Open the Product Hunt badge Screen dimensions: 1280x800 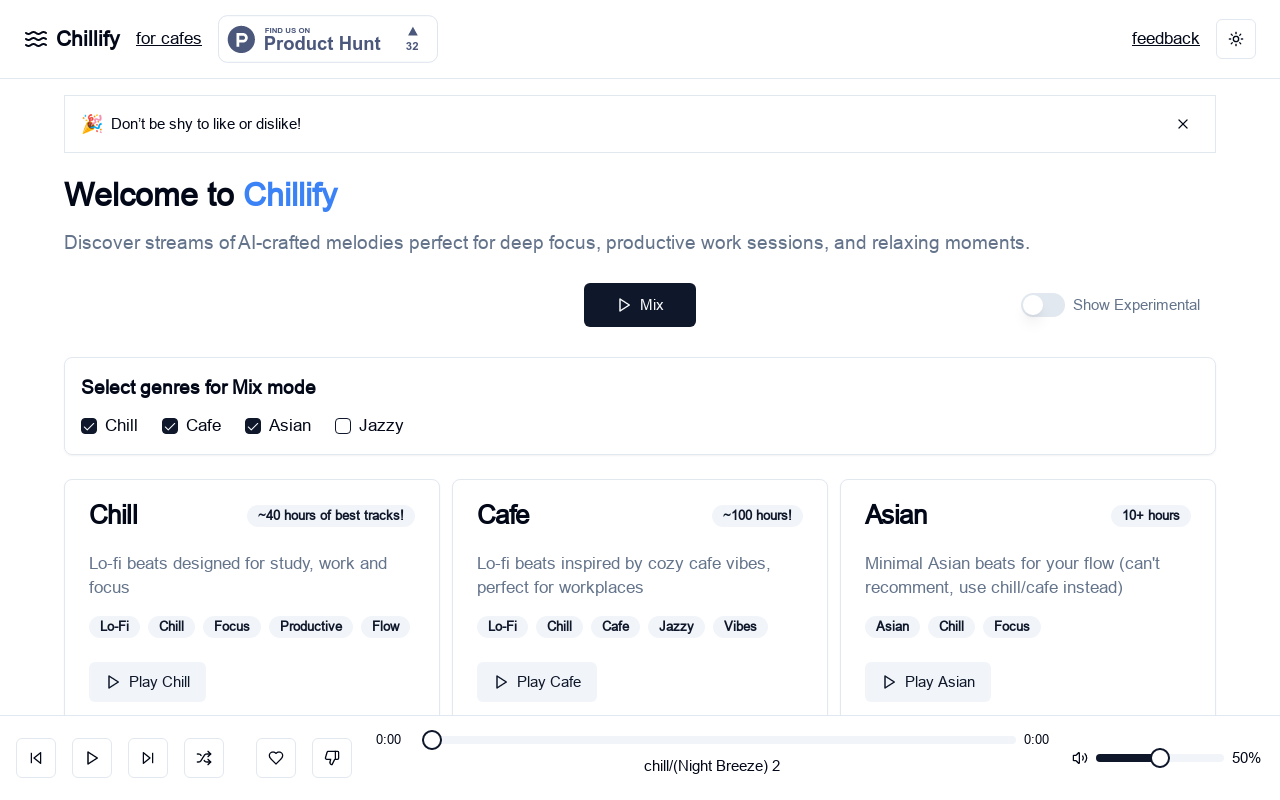pos(328,39)
